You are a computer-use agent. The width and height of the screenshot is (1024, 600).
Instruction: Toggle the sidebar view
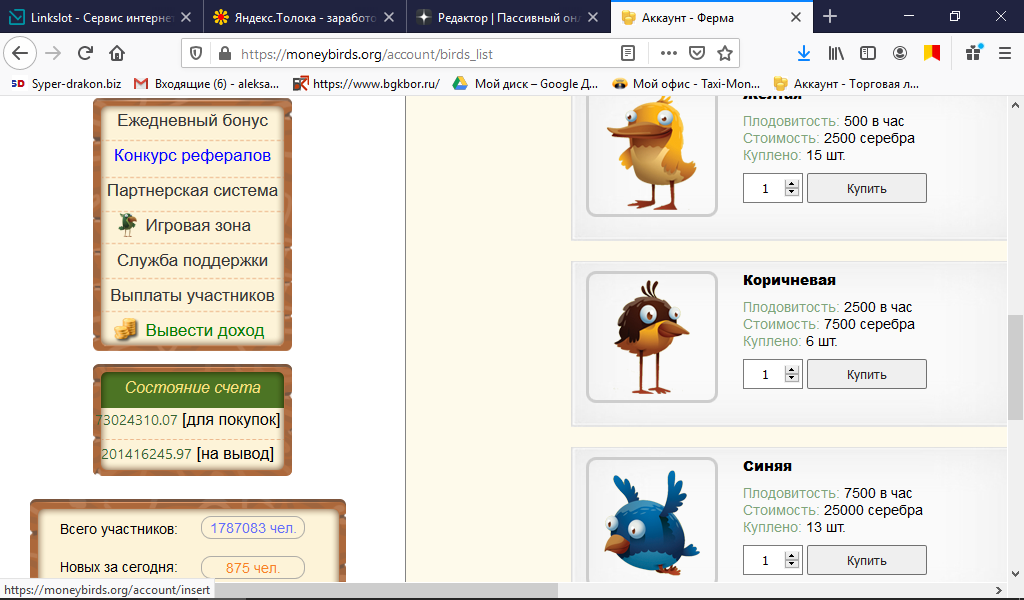[868, 54]
